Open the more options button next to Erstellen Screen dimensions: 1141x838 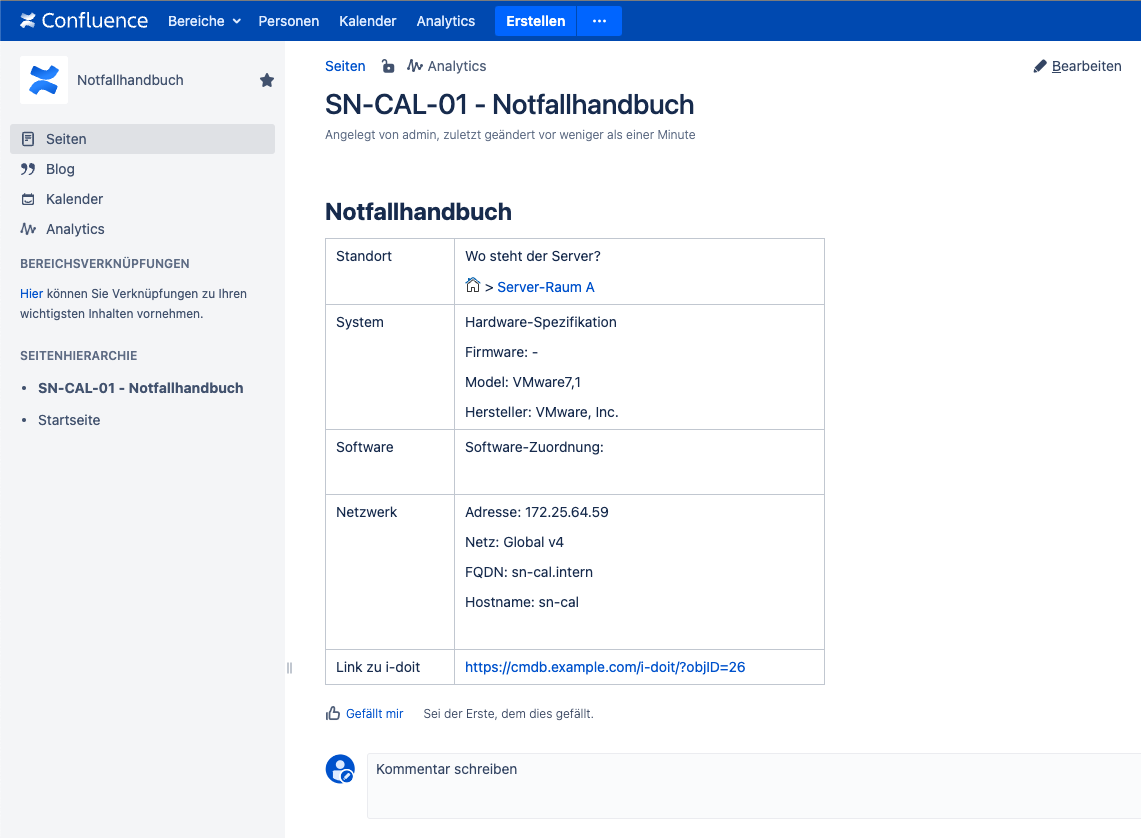599,21
